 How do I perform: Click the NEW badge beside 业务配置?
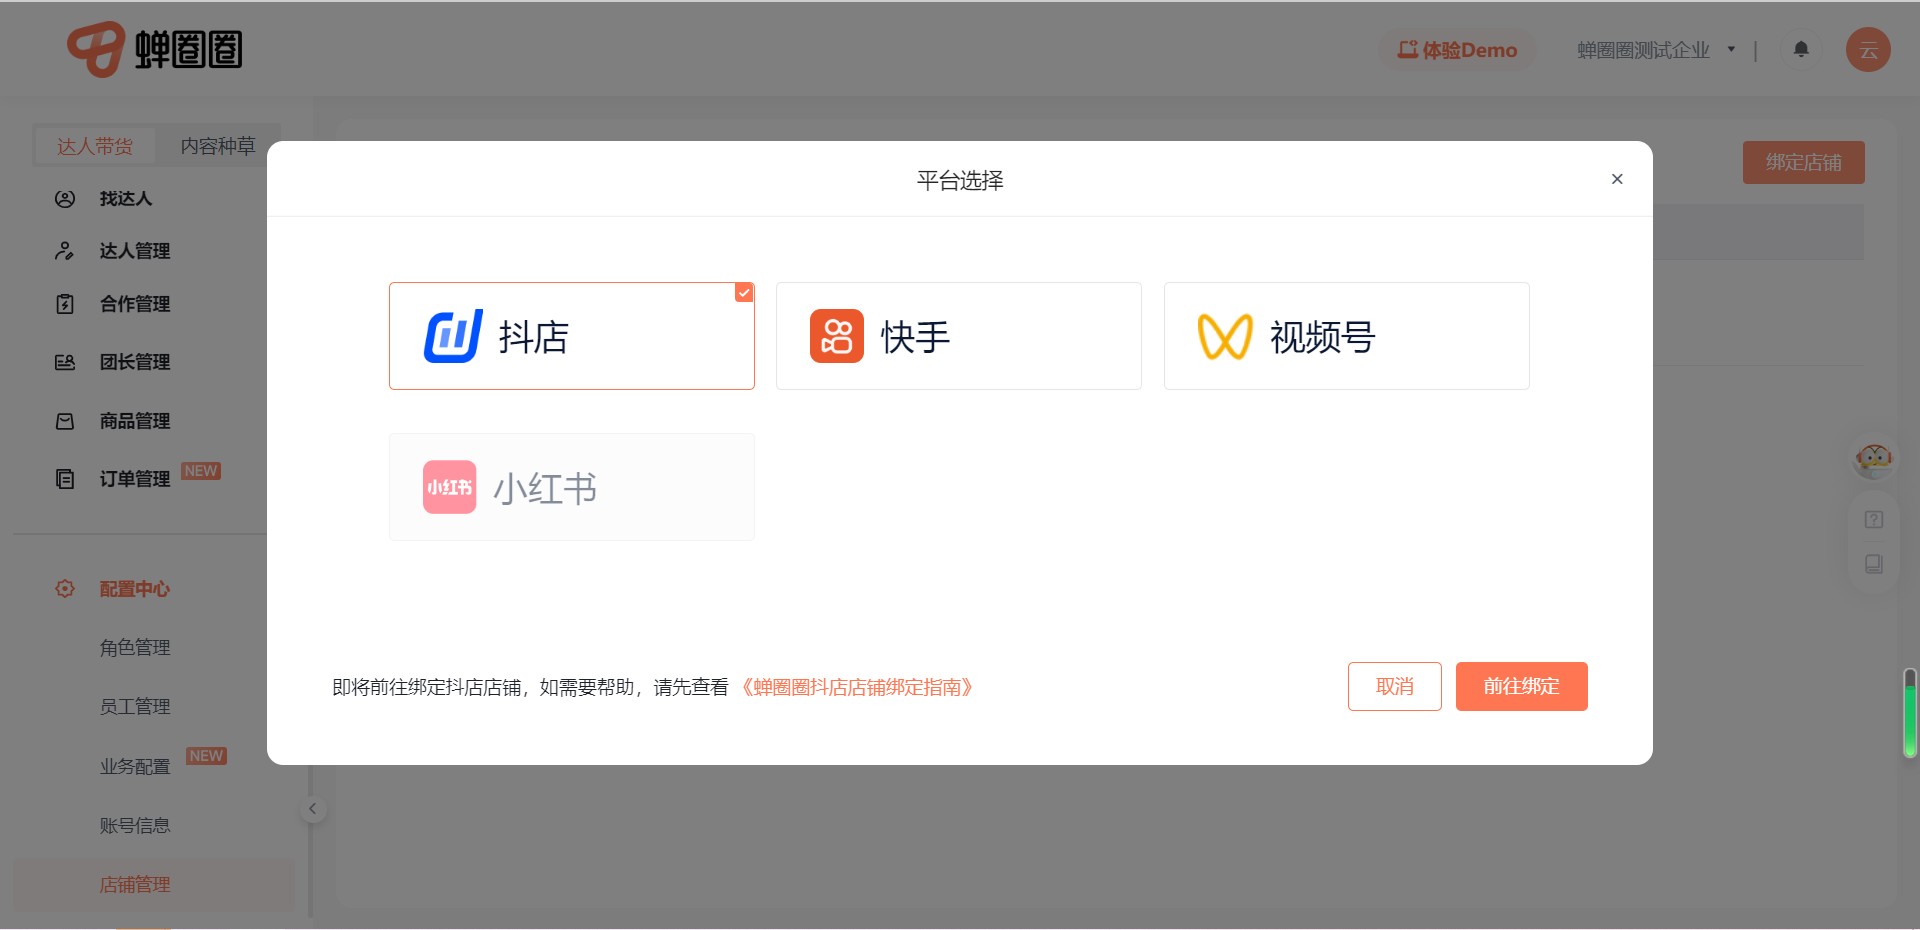coord(206,756)
